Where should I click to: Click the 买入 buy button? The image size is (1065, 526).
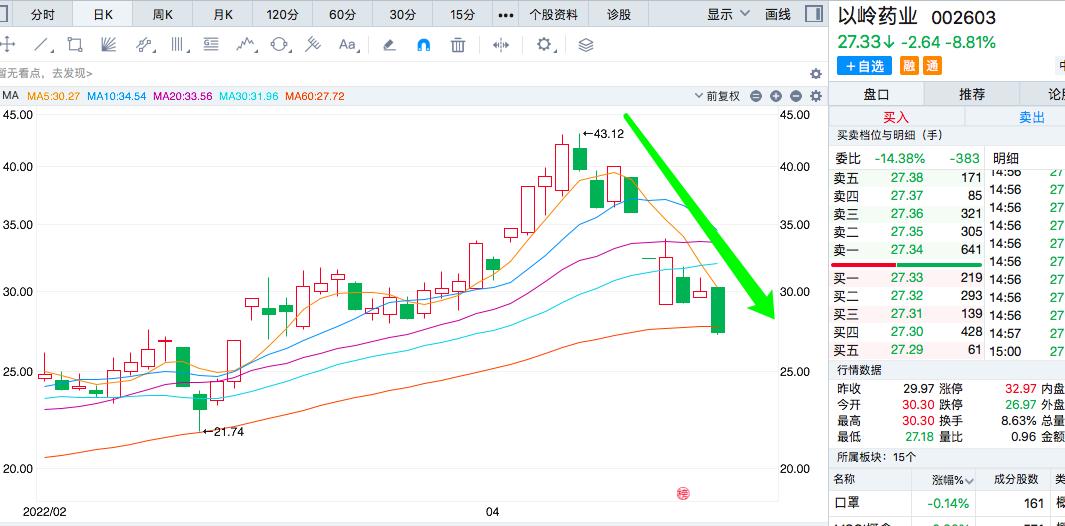[896, 117]
